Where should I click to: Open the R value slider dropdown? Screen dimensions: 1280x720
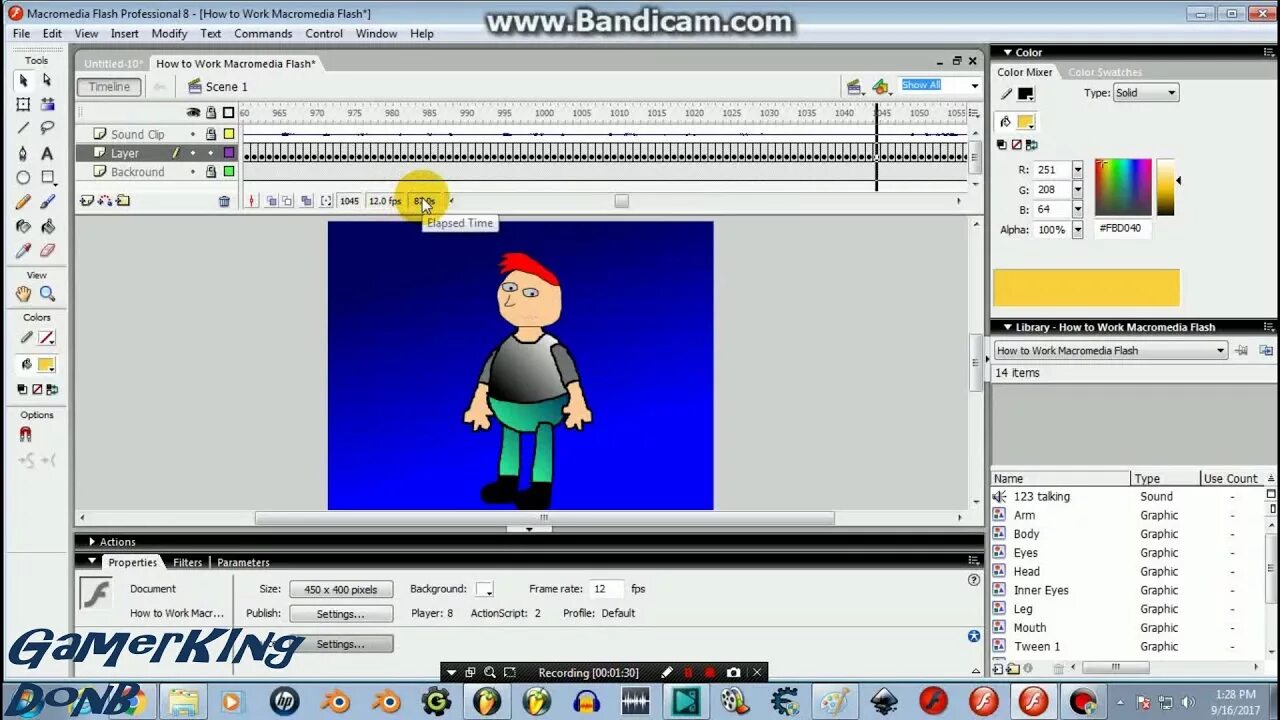pyautogui.click(x=1077, y=170)
